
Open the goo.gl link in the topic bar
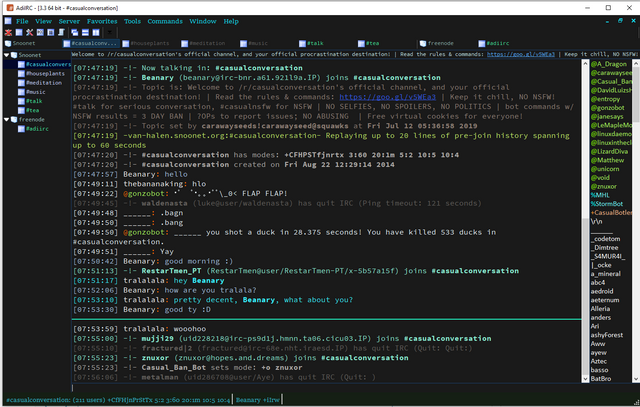click(x=521, y=54)
